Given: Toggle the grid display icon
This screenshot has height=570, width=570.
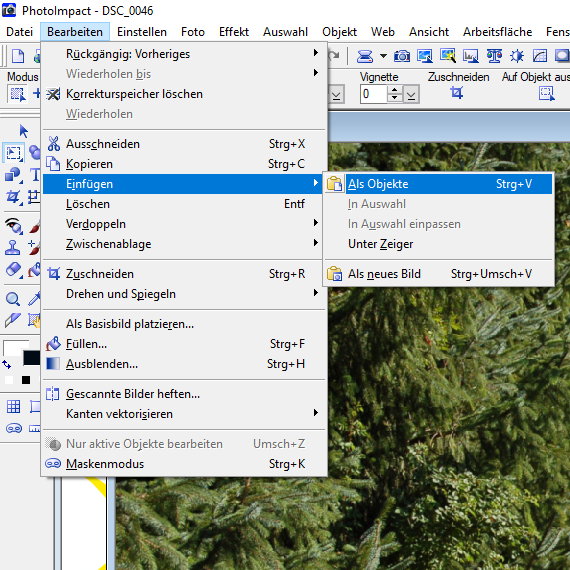Looking at the screenshot, I should 13,407.
